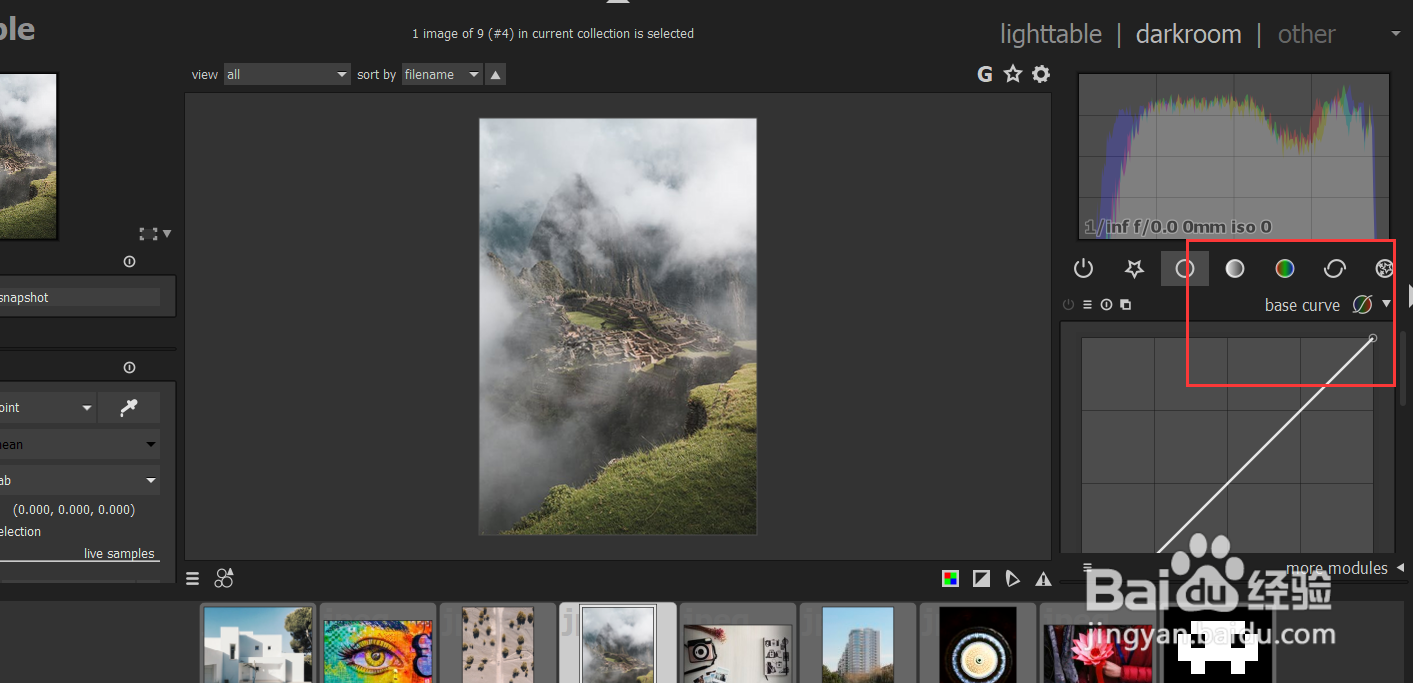This screenshot has width=1413, height=683.
Task: Click the main Machu Picchu image
Action: (618, 327)
